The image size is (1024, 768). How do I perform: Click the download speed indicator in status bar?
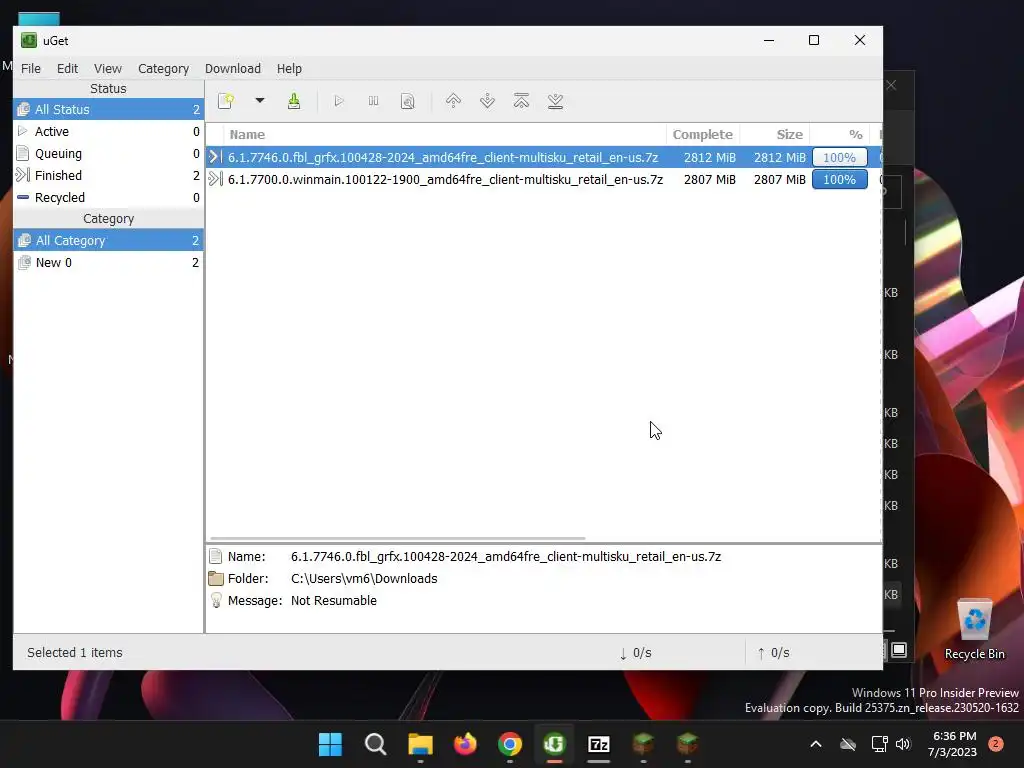coord(635,653)
